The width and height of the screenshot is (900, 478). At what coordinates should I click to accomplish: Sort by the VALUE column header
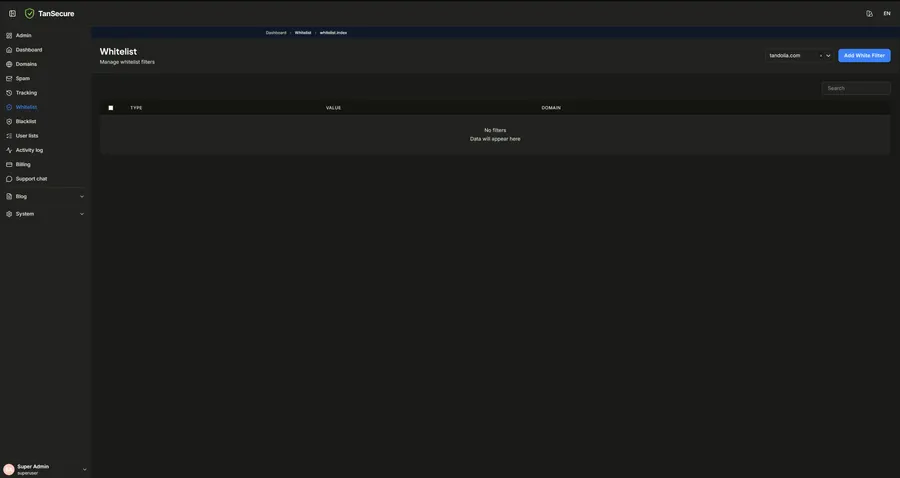point(333,108)
